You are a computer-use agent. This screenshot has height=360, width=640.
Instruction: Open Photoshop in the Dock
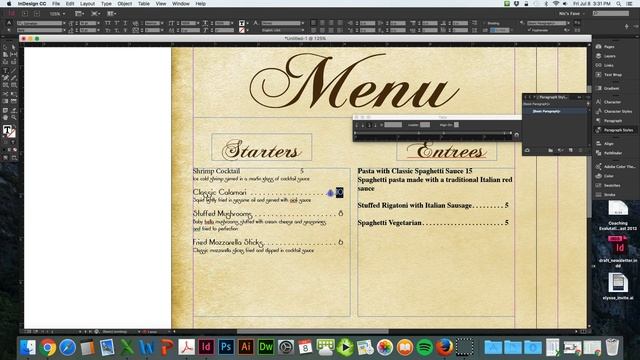coord(226,347)
